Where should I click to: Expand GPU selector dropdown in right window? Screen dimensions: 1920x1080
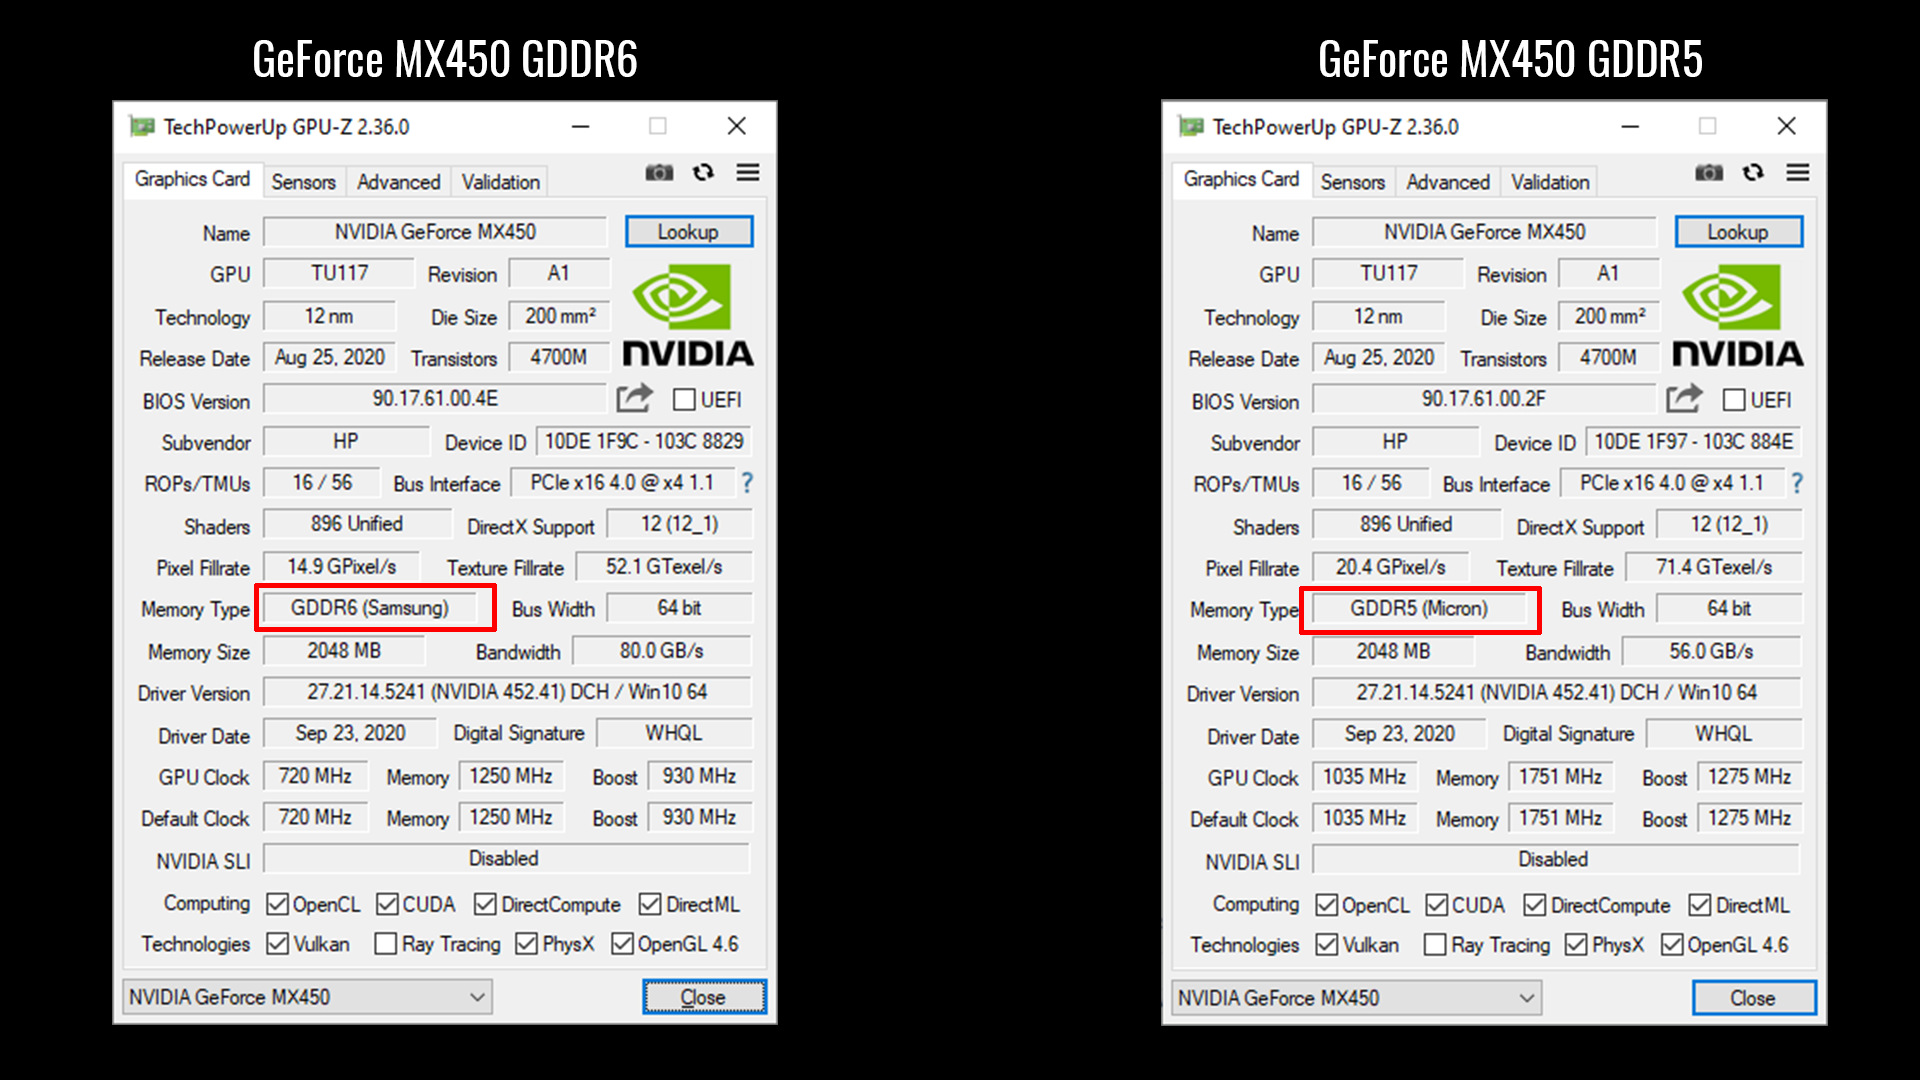coord(1526,998)
